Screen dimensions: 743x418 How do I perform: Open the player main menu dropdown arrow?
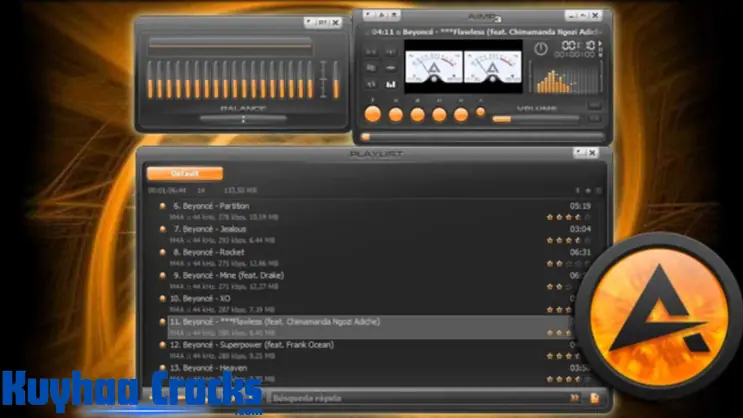coord(368,15)
